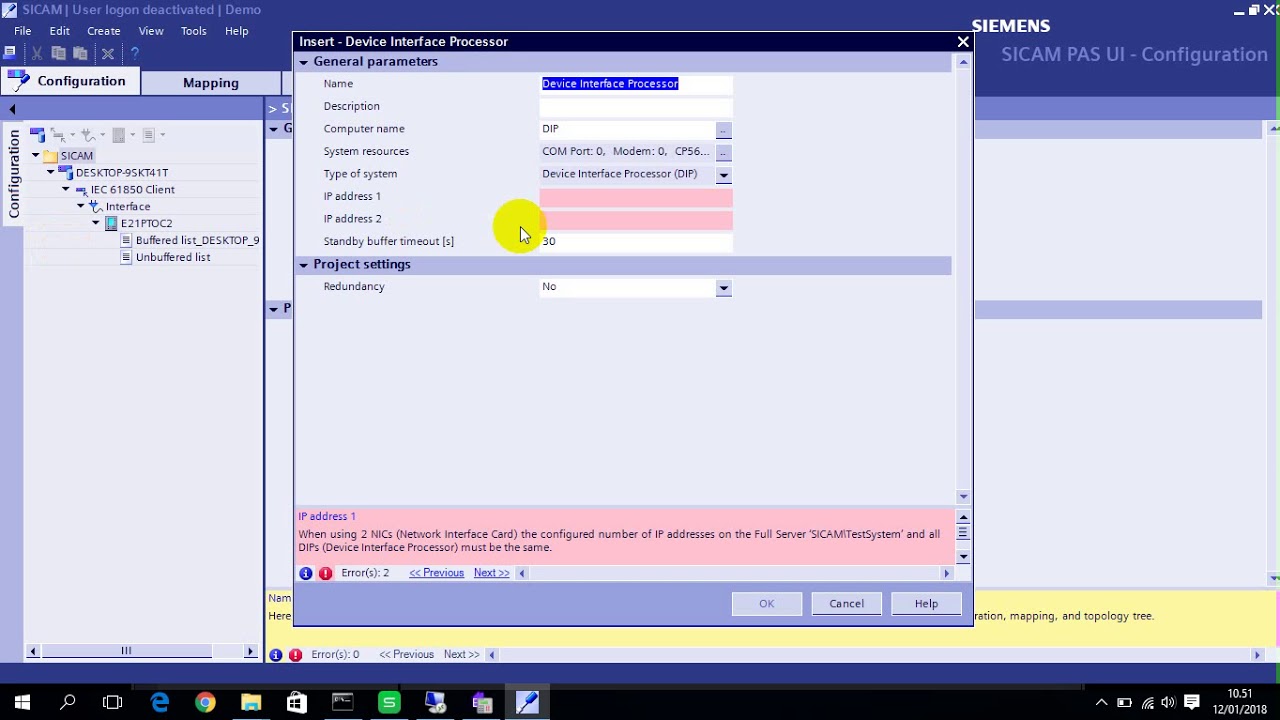Click the browse button beside System resources

coord(723,152)
